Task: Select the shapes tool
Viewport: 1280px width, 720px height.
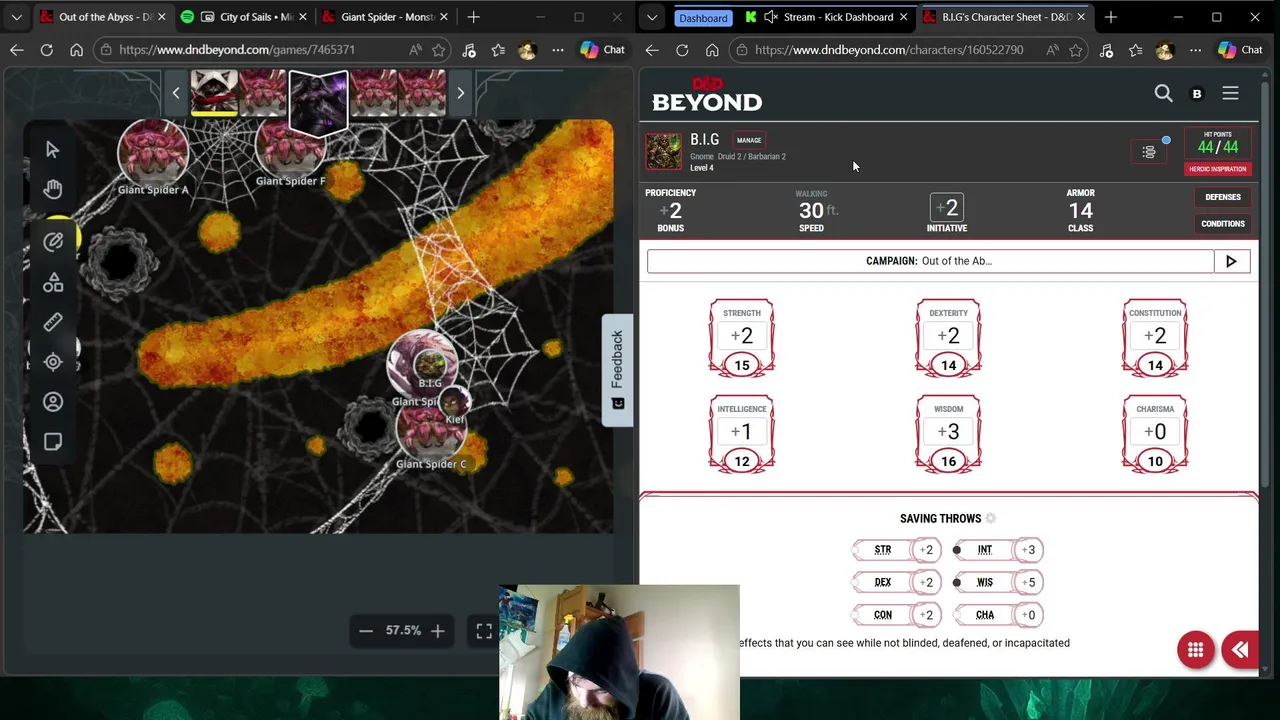Action: [x=53, y=284]
